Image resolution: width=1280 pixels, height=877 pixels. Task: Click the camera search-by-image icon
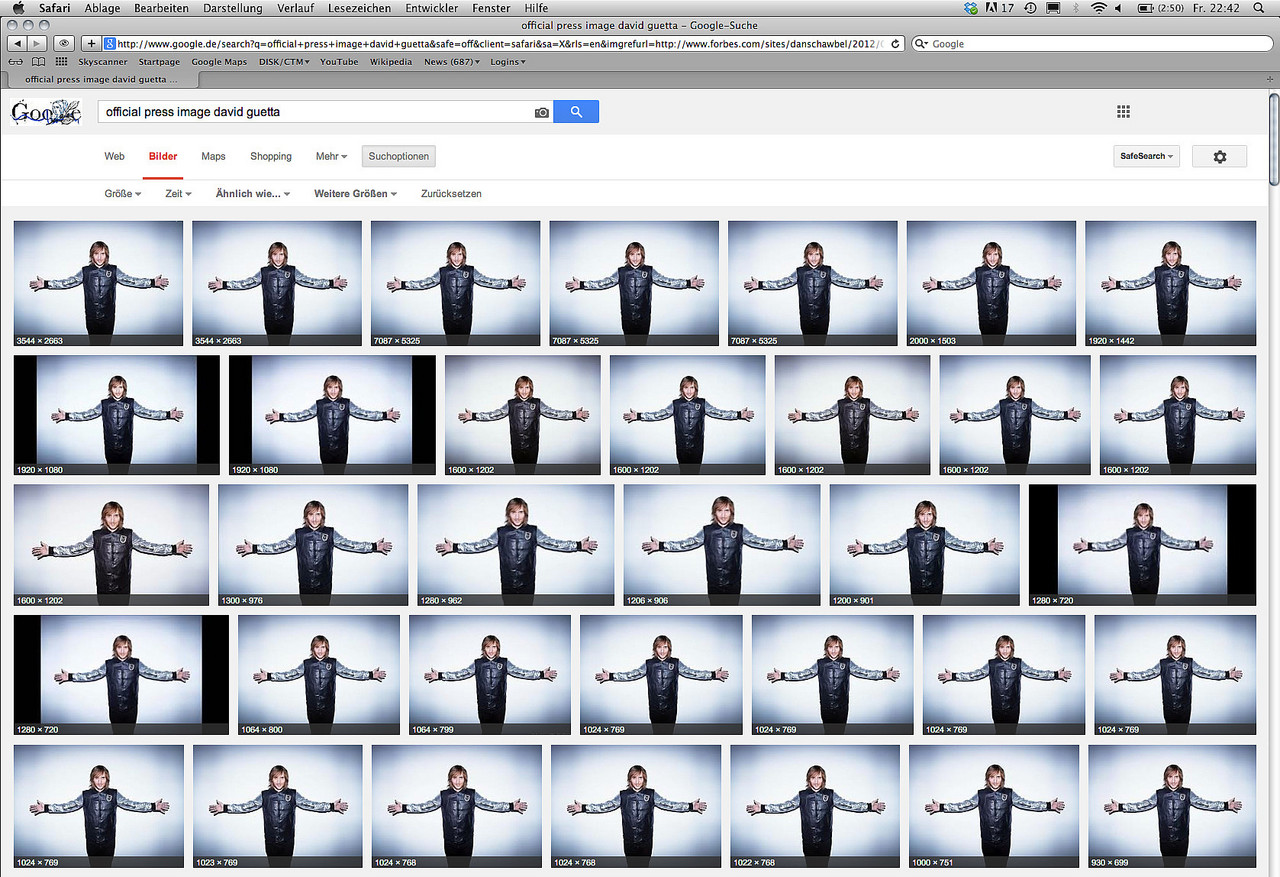pyautogui.click(x=541, y=113)
